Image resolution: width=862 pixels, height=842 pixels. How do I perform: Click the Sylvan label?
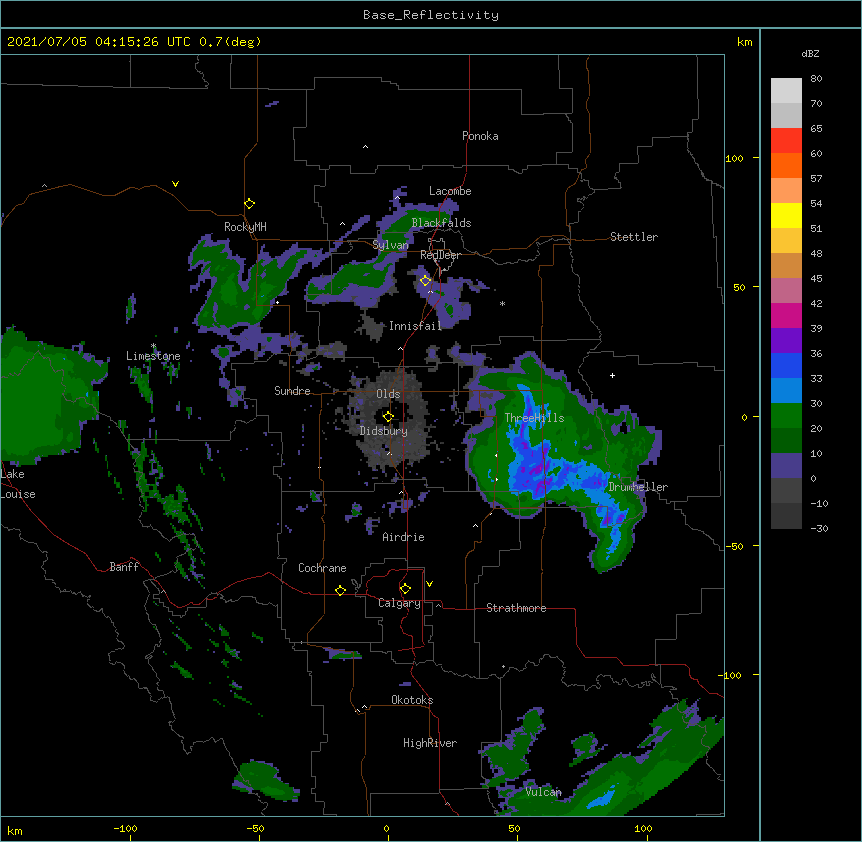point(390,245)
